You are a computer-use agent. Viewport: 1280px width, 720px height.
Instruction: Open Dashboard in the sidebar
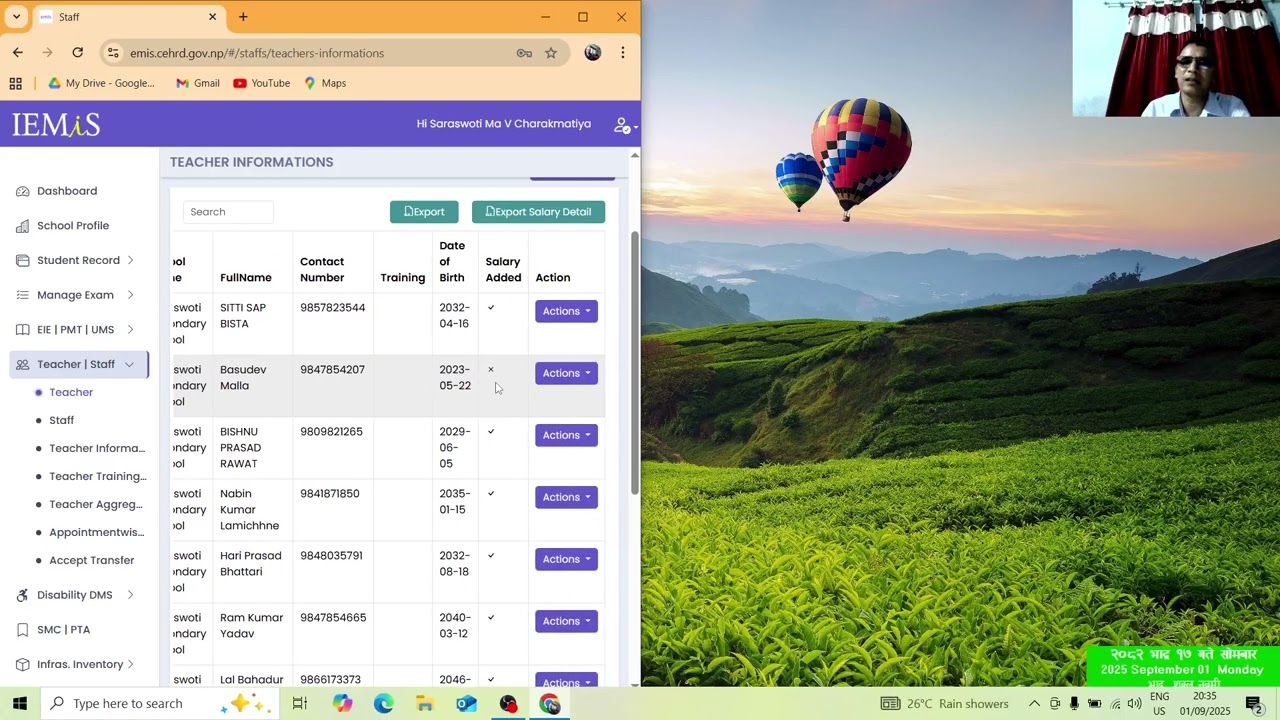[x=67, y=191]
